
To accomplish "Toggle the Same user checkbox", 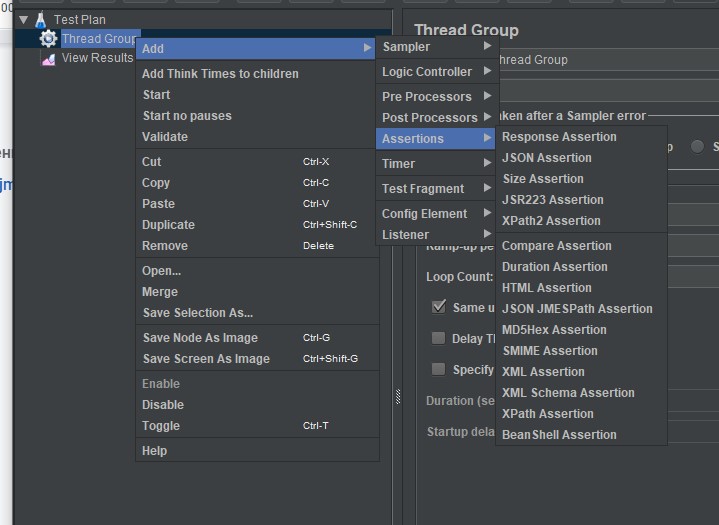I will (439, 307).
